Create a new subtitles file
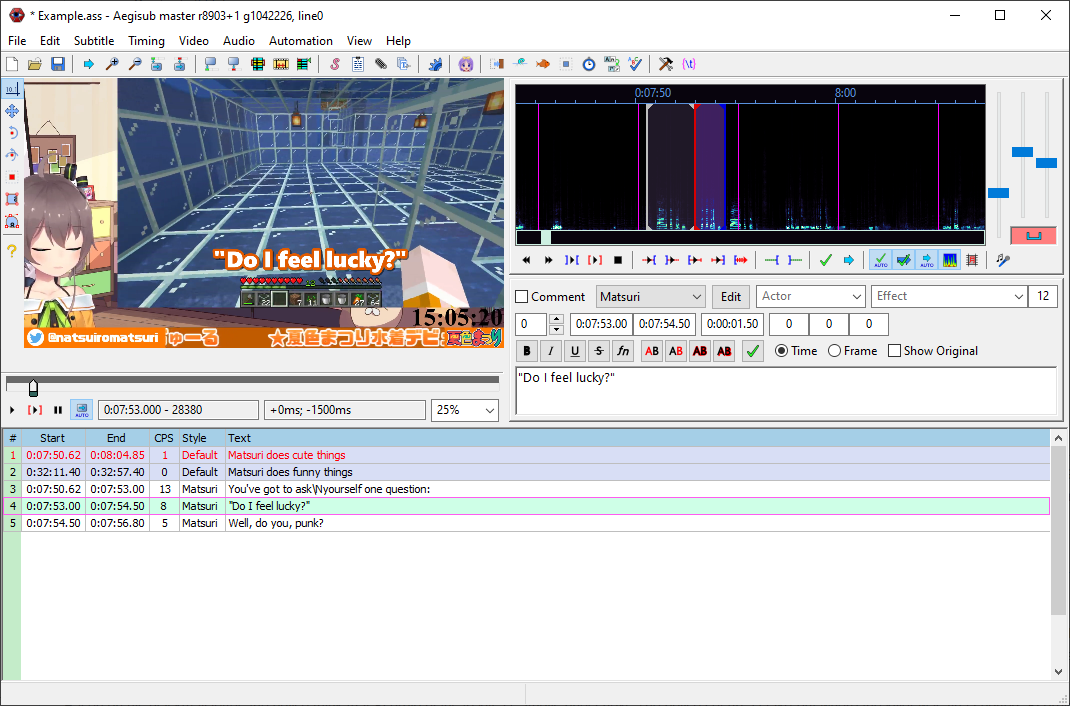The image size is (1070, 706). 12,64
